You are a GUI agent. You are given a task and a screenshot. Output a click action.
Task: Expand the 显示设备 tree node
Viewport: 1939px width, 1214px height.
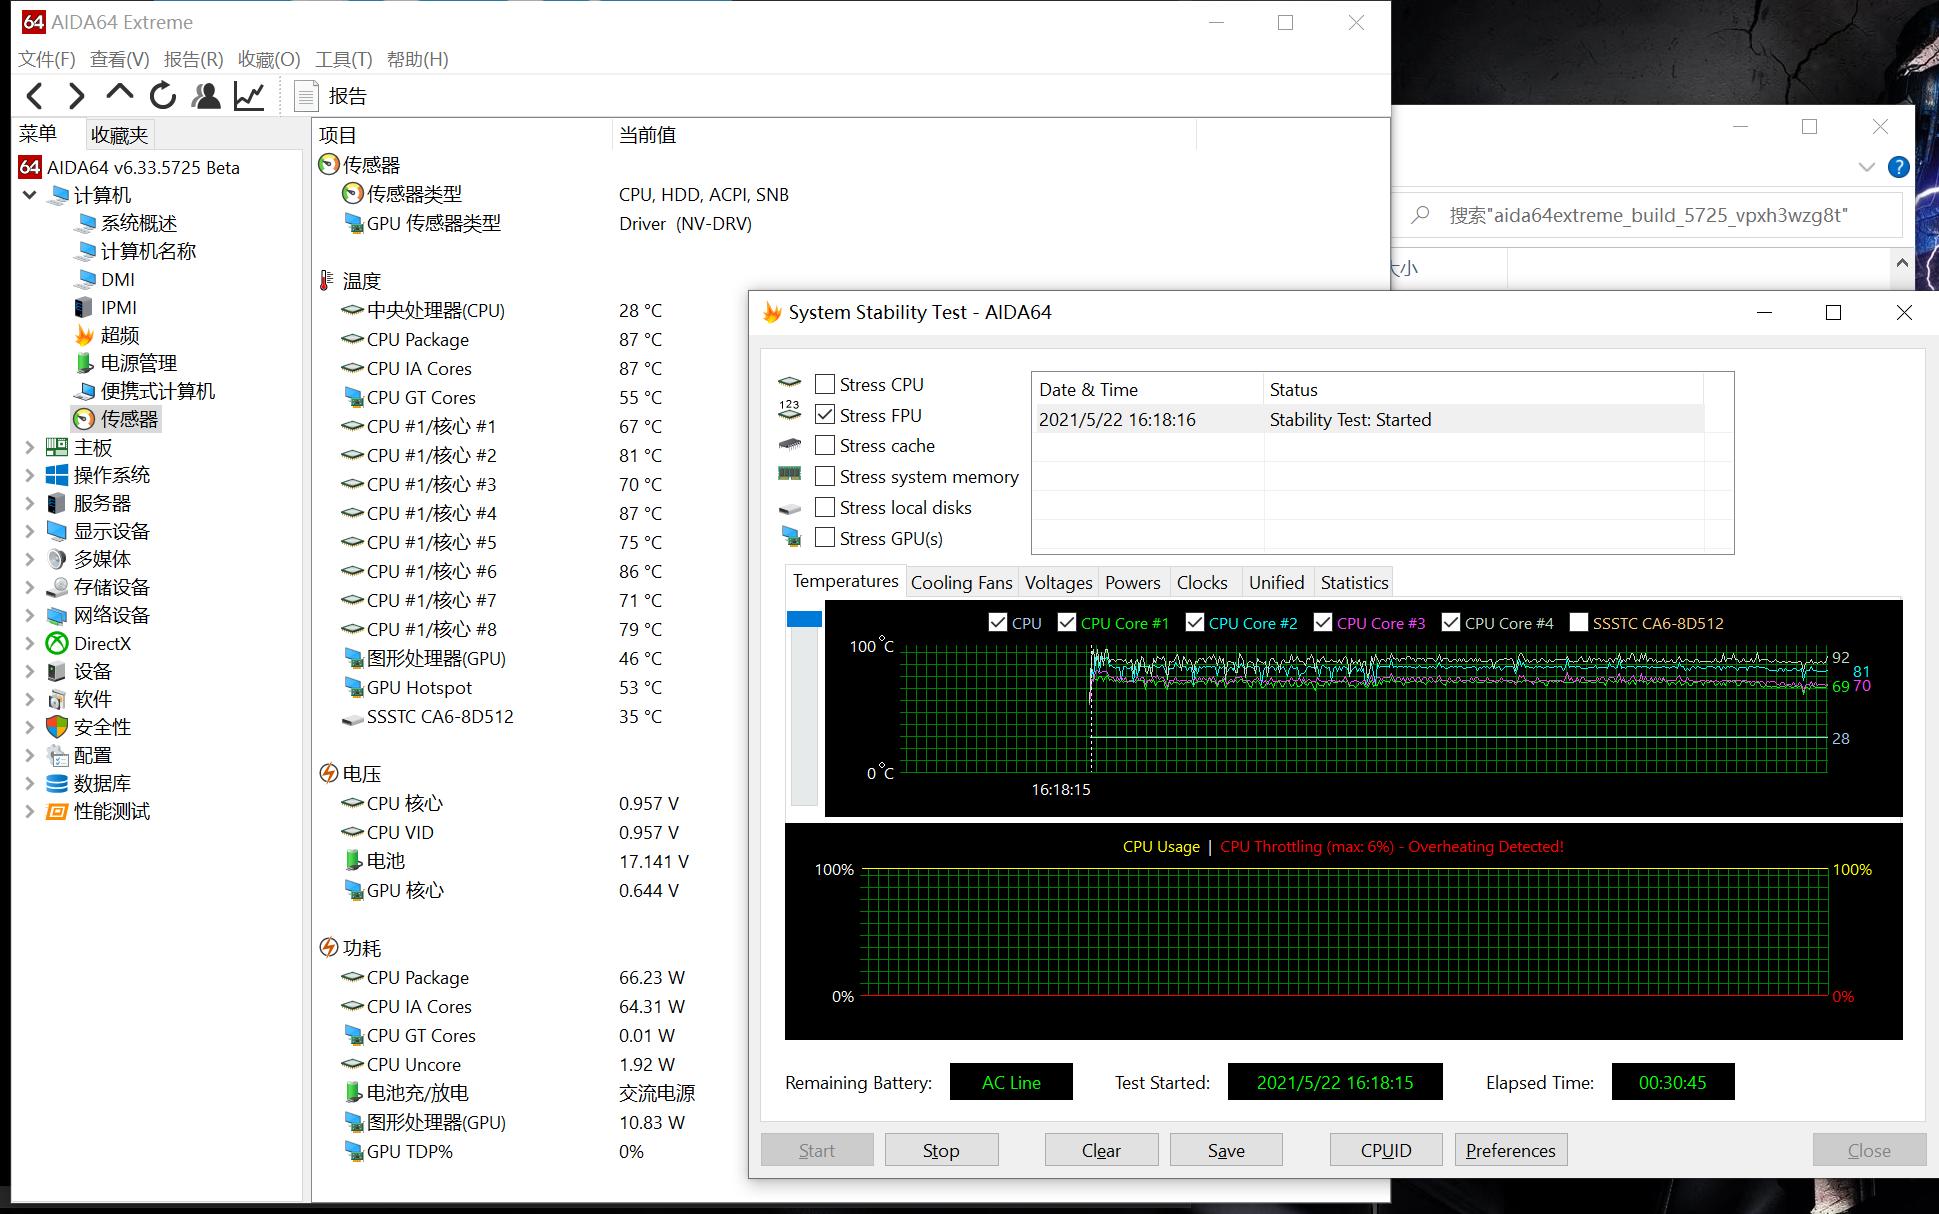click(29, 531)
